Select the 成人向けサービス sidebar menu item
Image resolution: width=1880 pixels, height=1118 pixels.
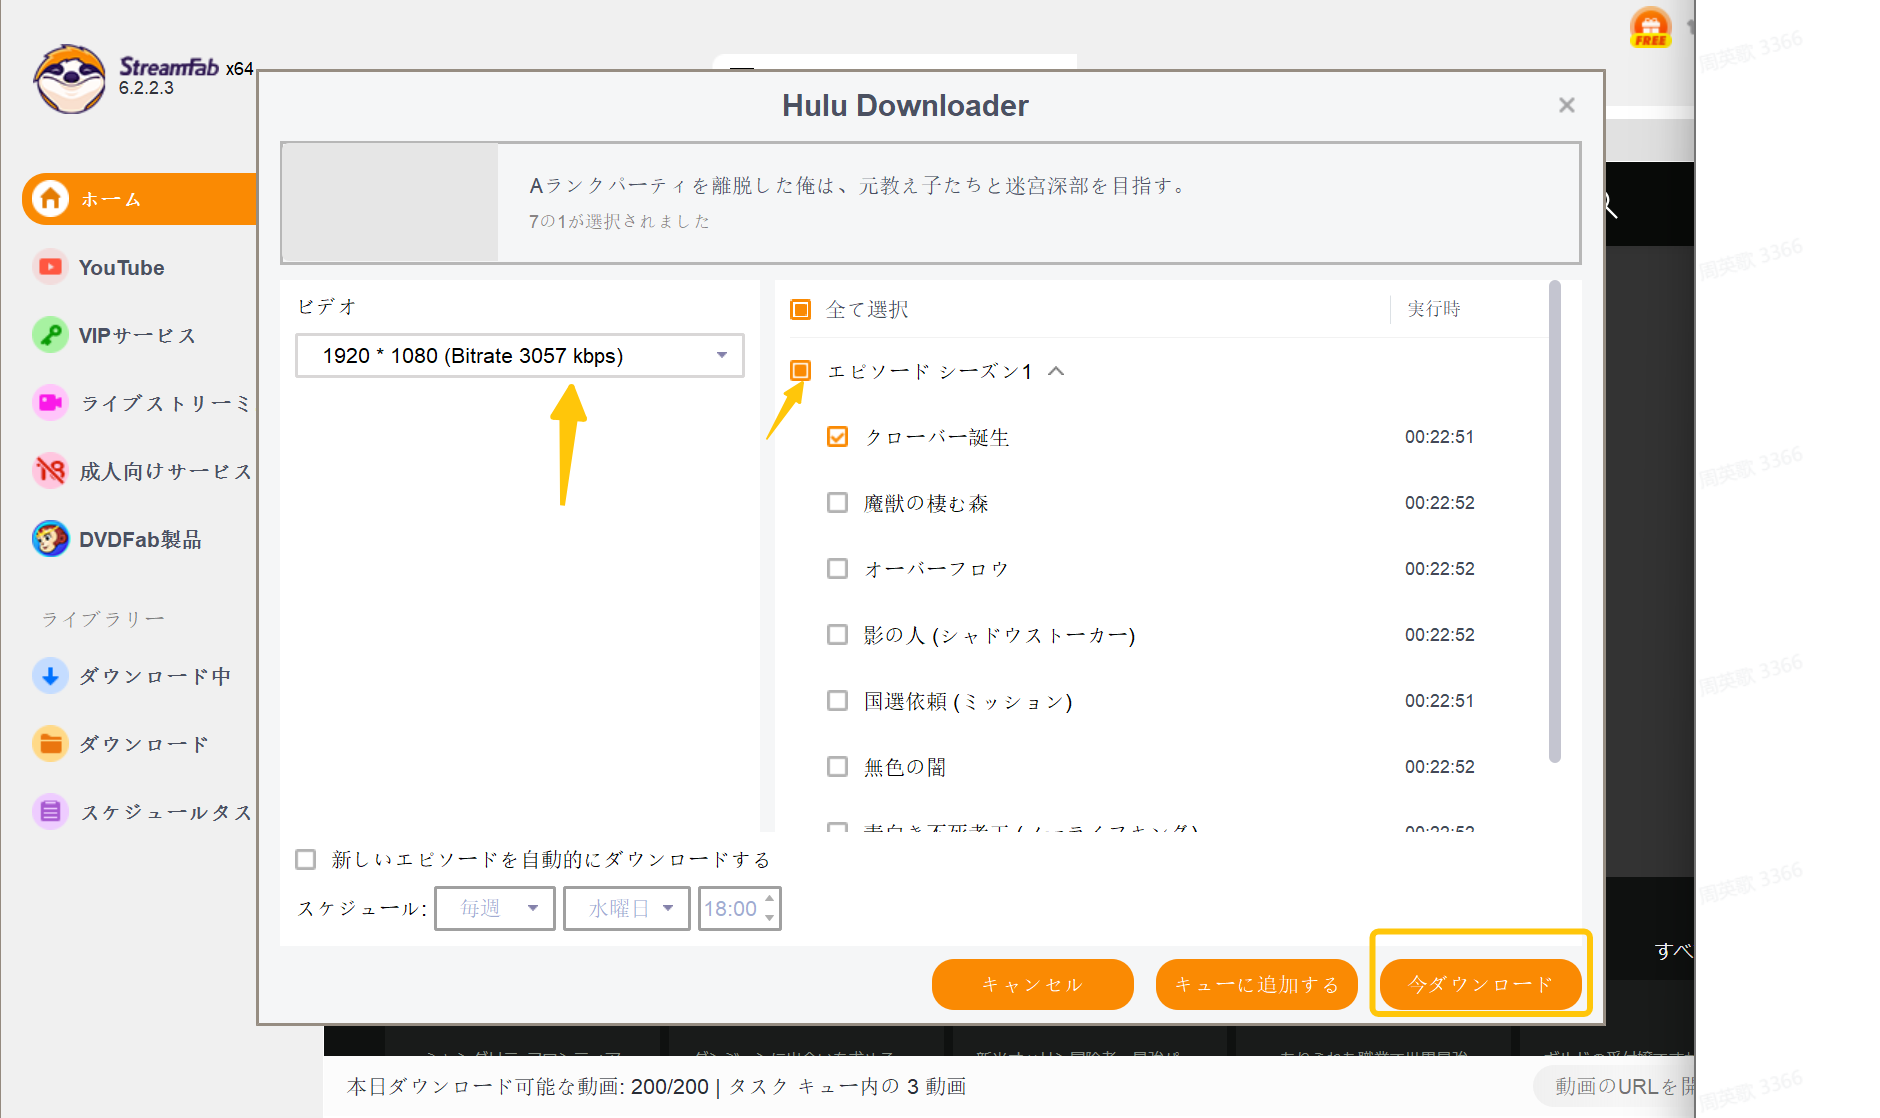[140, 471]
